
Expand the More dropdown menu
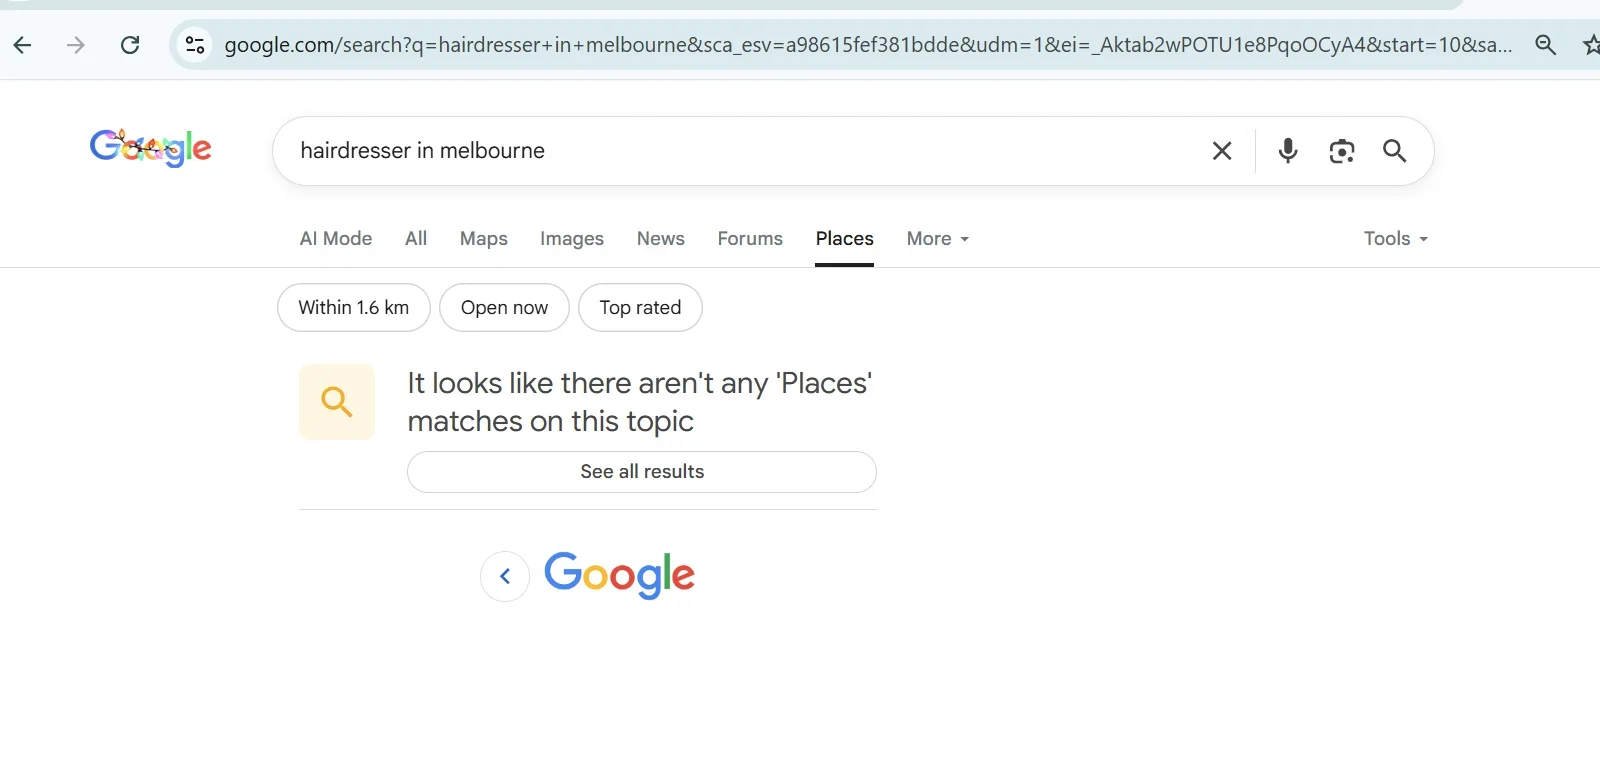click(938, 239)
